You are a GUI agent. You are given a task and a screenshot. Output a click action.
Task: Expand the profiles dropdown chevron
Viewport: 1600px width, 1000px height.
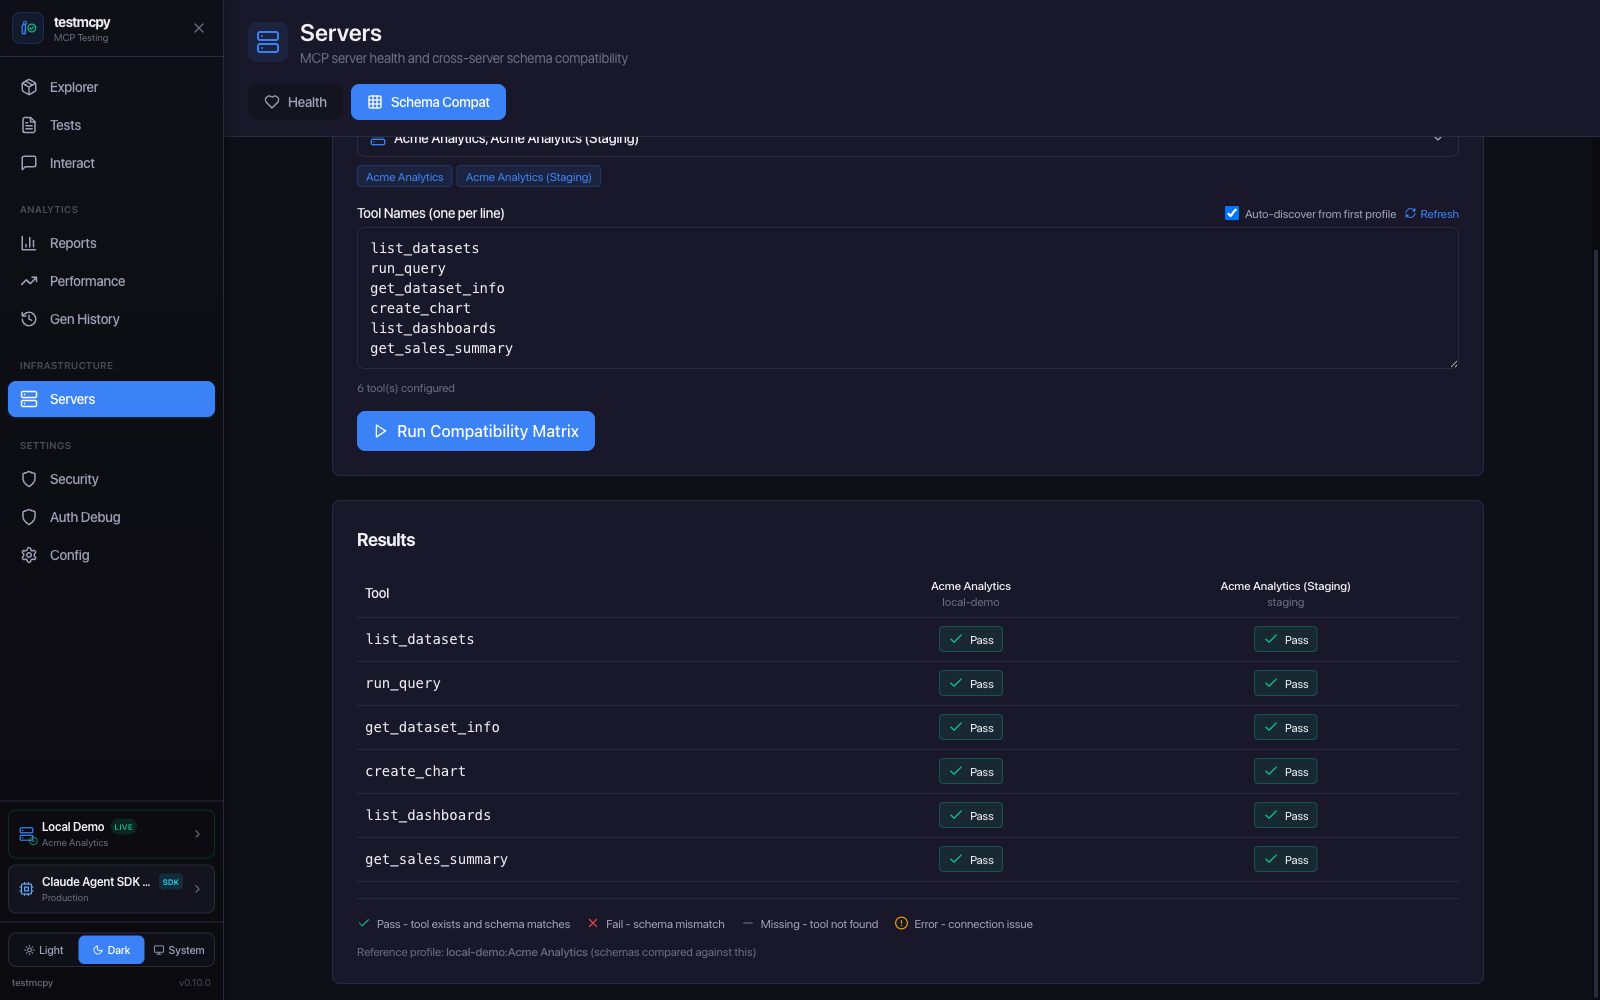pos(1438,139)
